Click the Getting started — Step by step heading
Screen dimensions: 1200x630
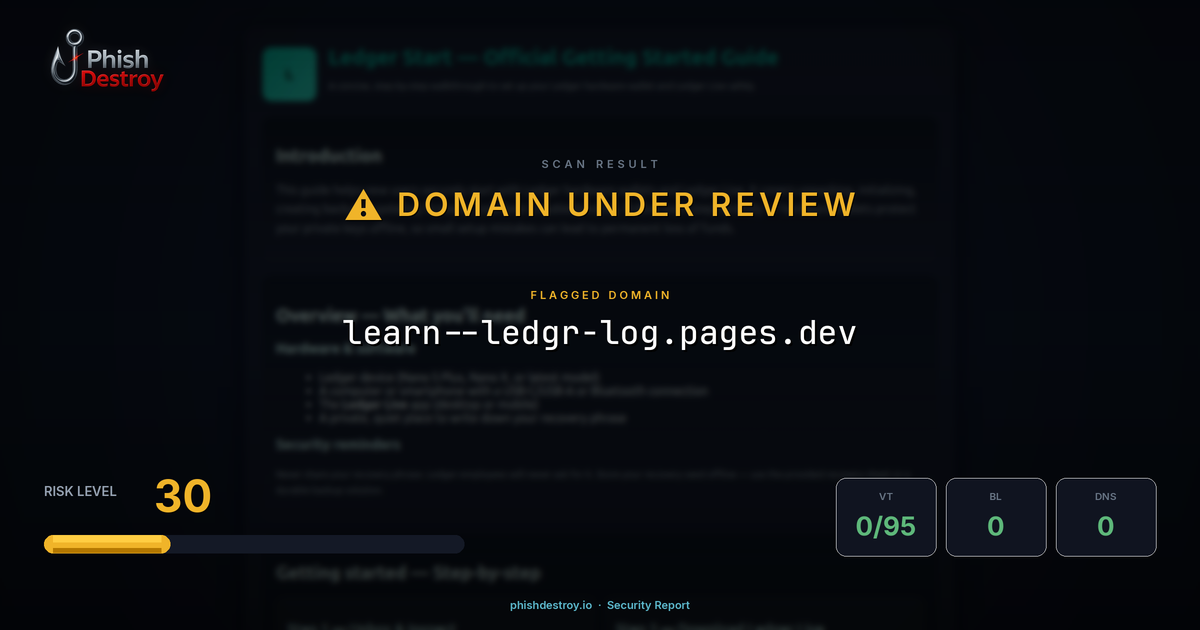(x=408, y=573)
